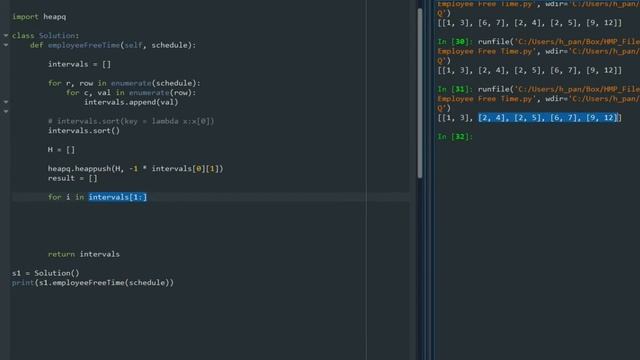Click the 'intervals.sort()' line

coord(84,131)
